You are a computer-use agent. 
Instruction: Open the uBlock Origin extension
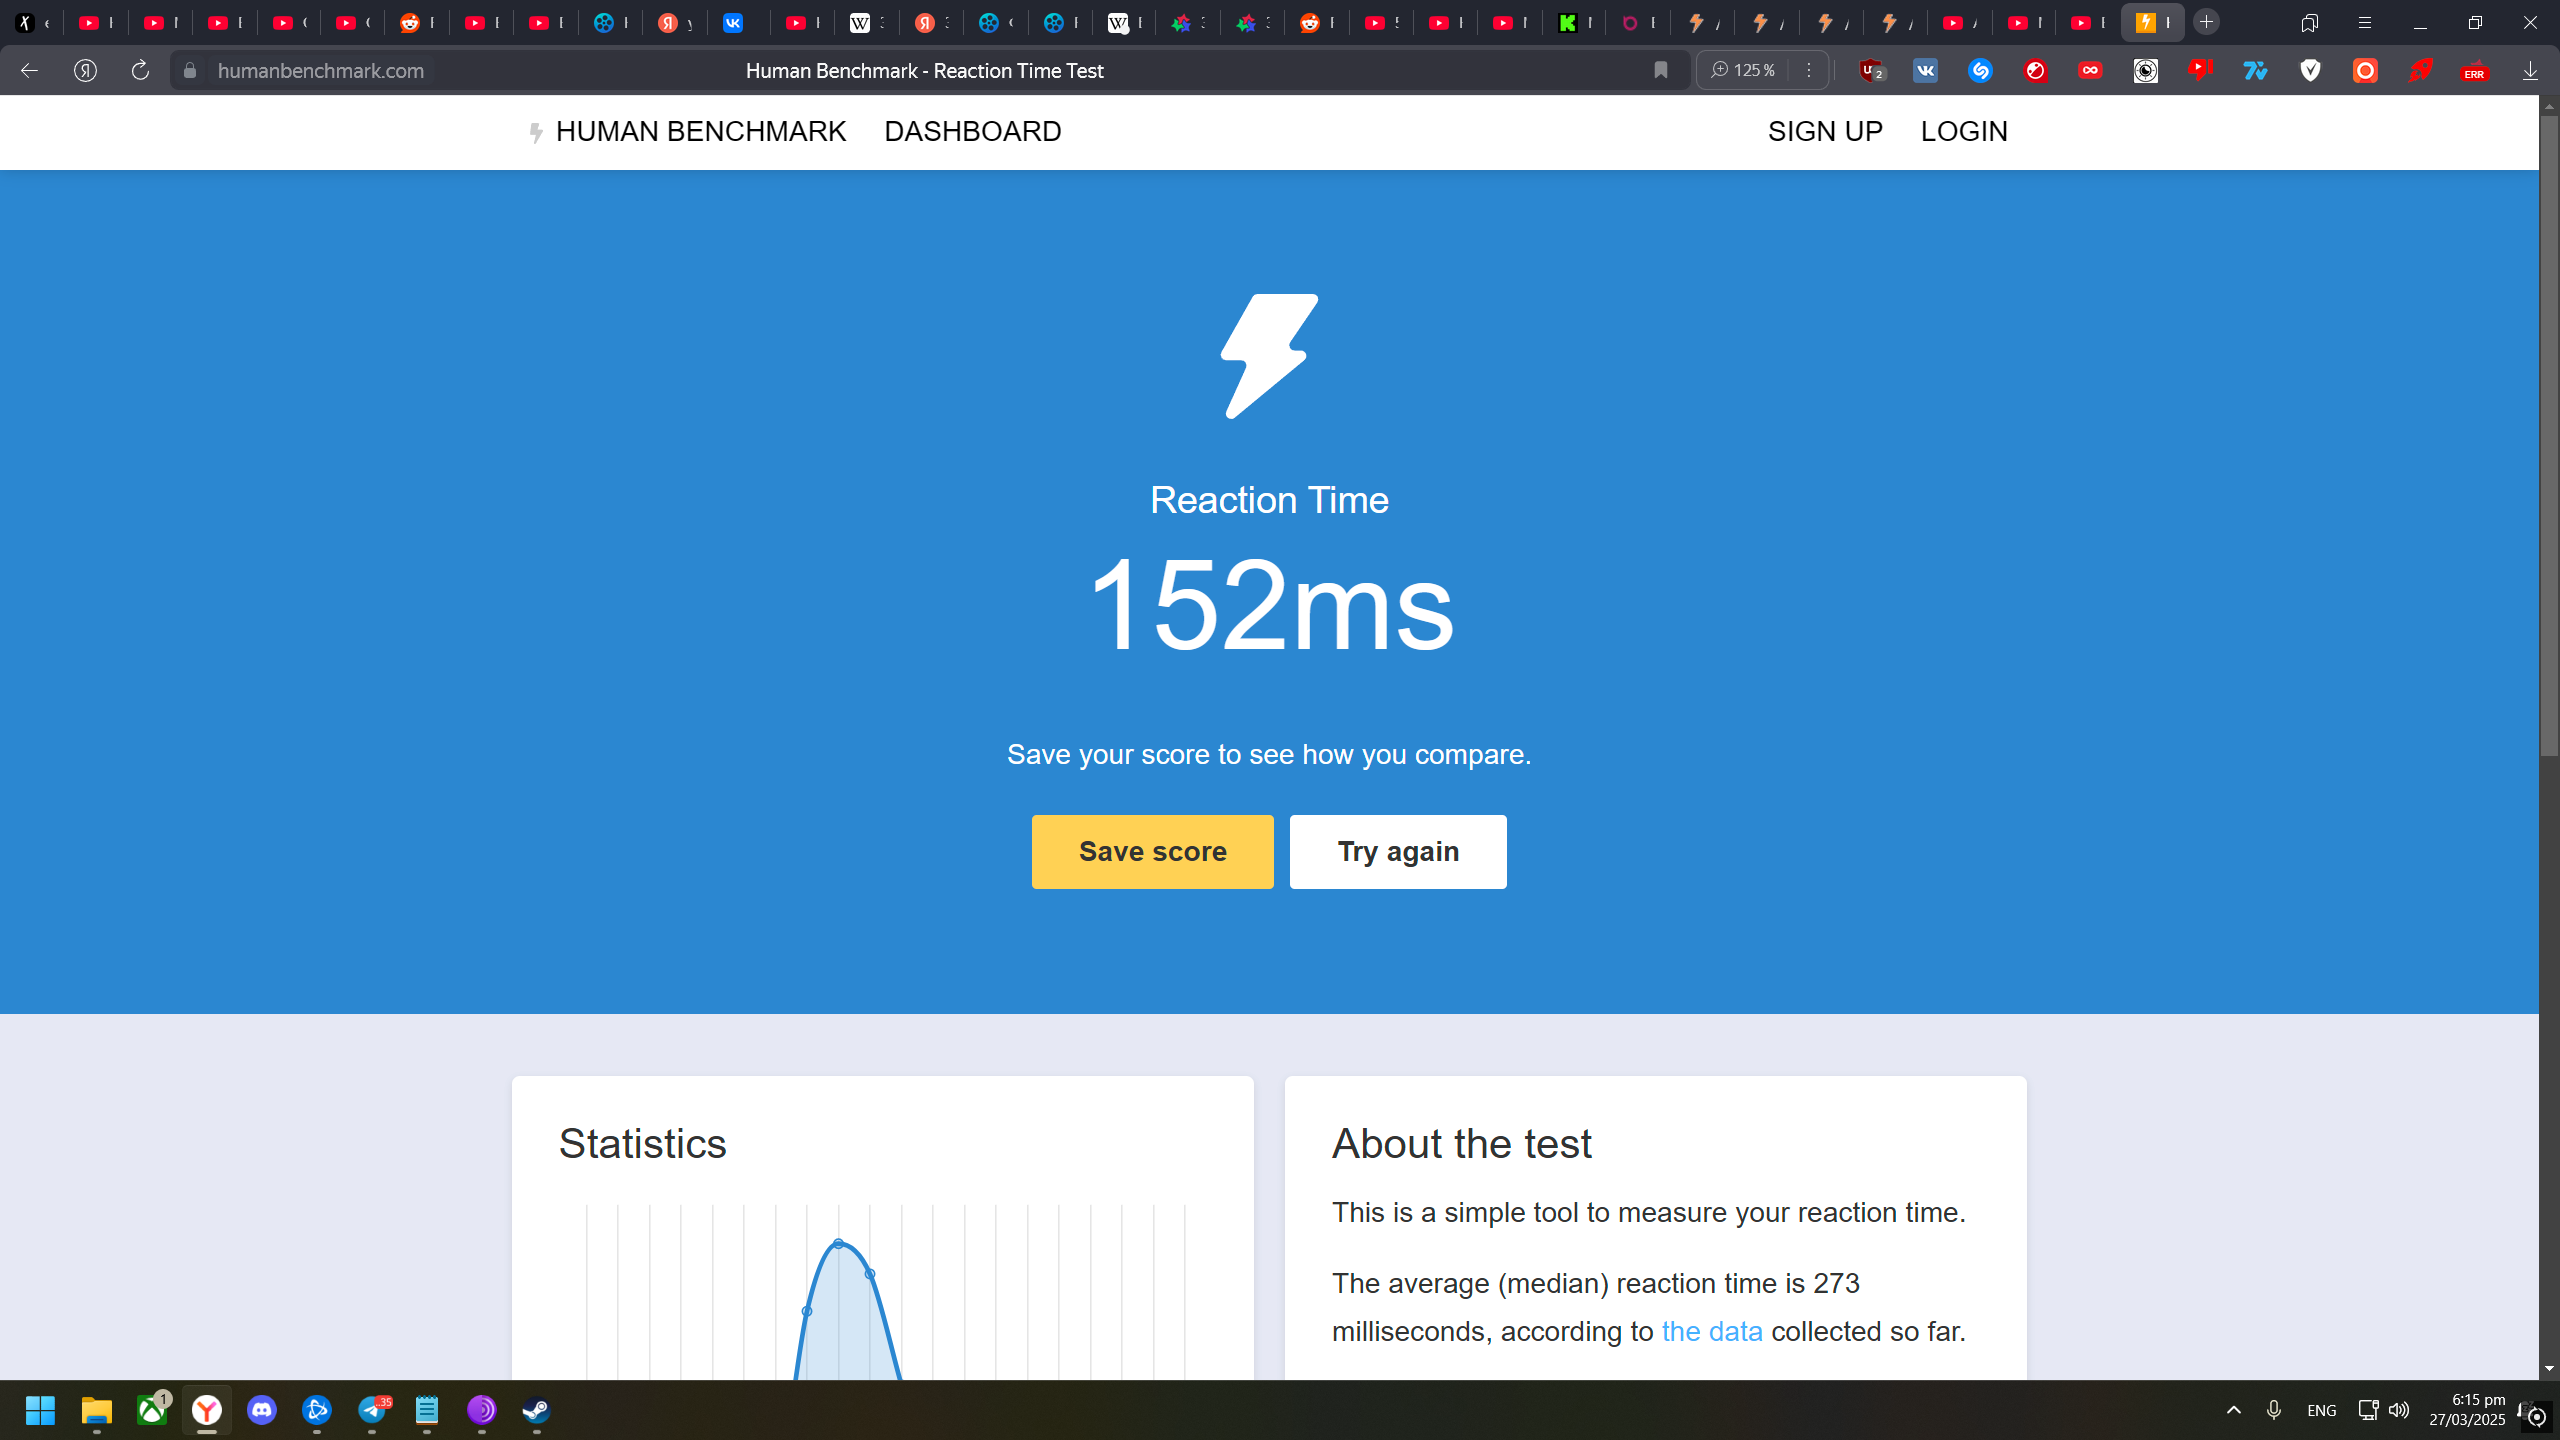tap(1871, 70)
